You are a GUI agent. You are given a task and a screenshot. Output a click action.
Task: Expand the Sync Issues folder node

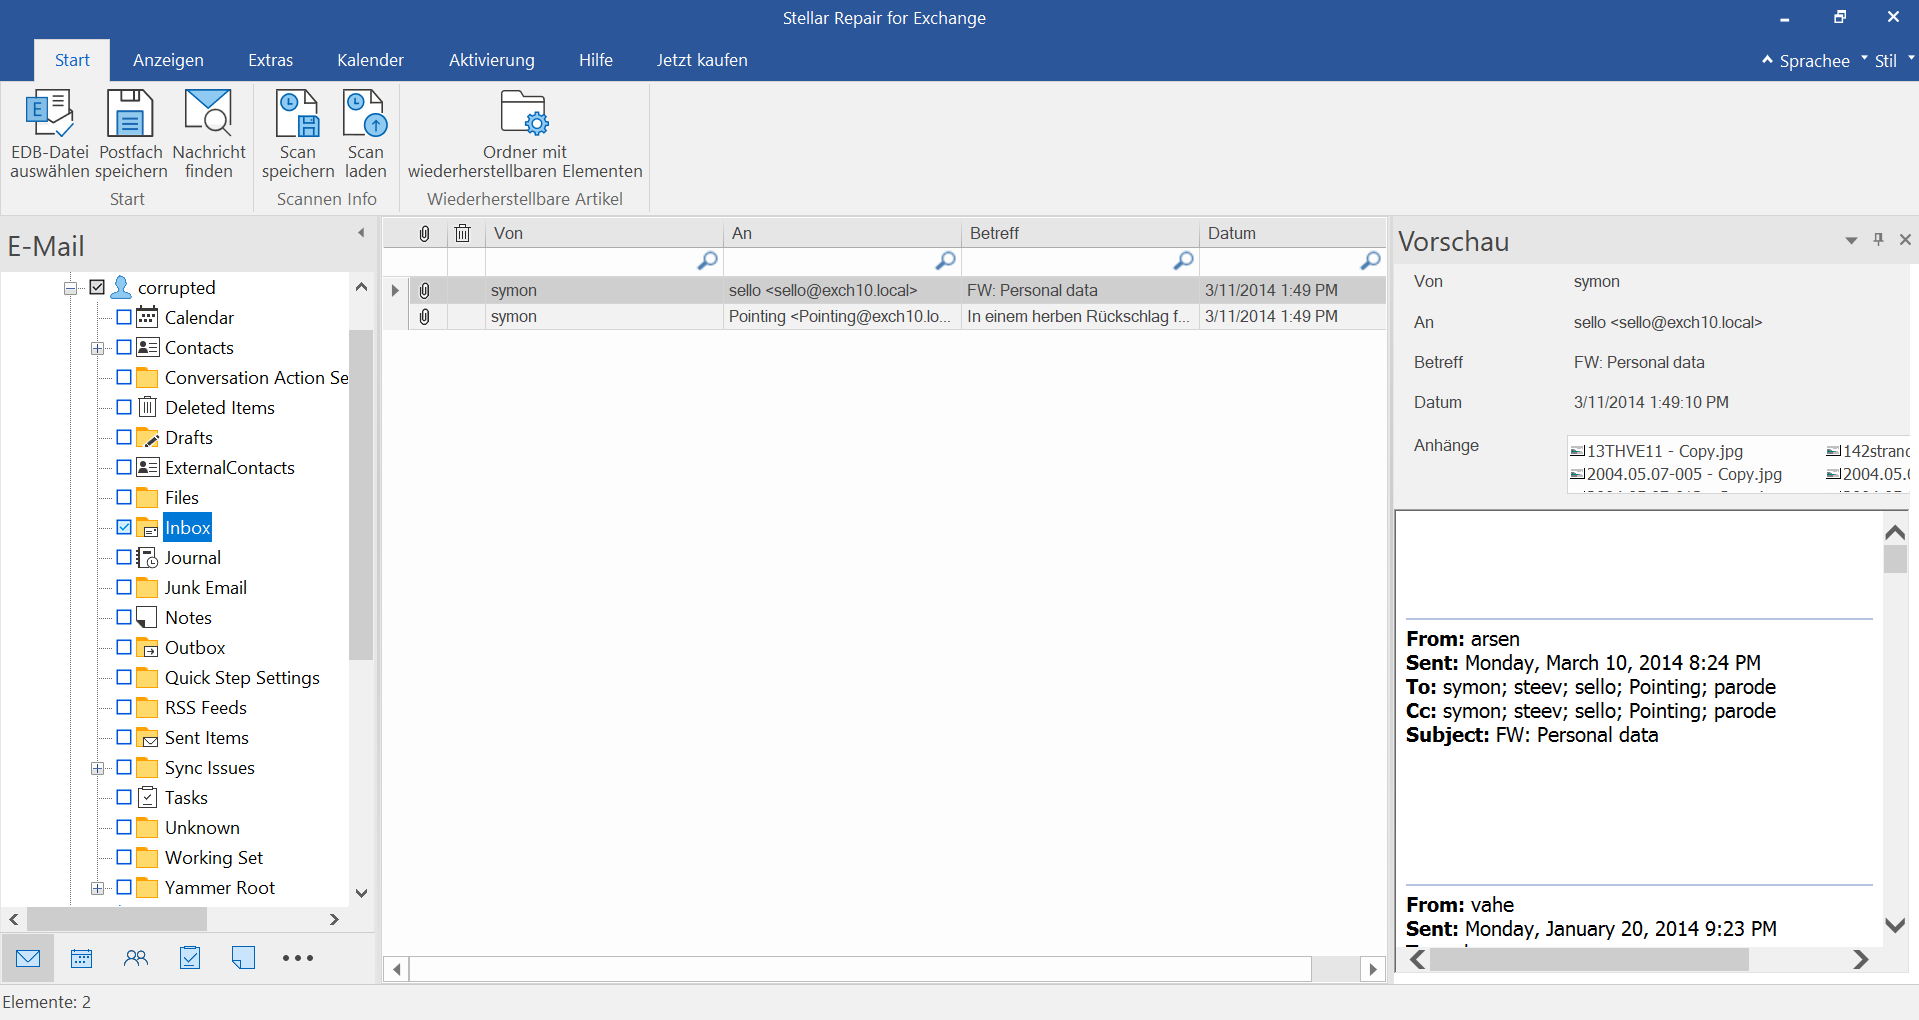(x=97, y=768)
